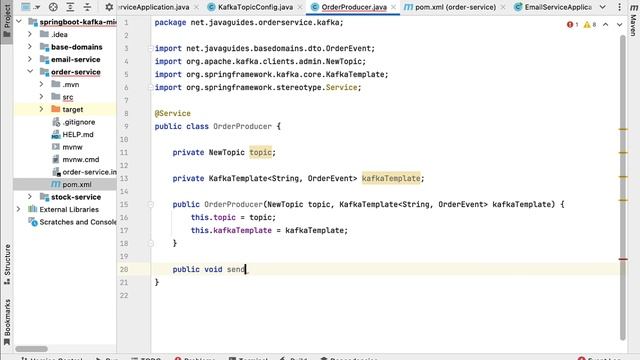Select the base-domains module folder icon
Viewport: 640px width, 360px height.
(44, 47)
